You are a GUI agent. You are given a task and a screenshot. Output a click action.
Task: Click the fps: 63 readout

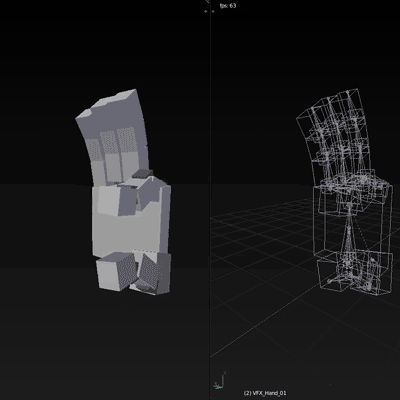click(x=228, y=5)
